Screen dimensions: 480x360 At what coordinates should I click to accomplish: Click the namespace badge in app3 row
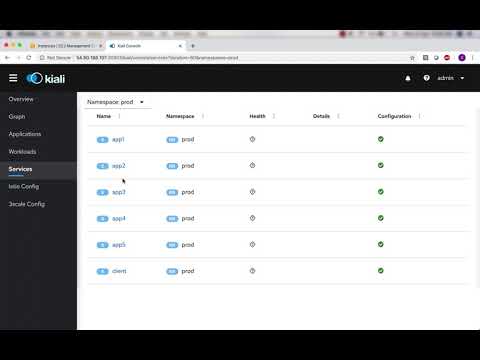click(172, 192)
